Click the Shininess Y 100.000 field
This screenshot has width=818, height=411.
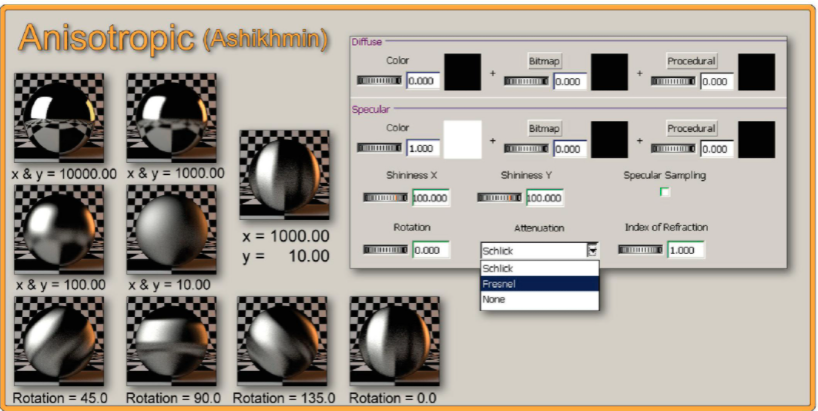tap(545, 198)
